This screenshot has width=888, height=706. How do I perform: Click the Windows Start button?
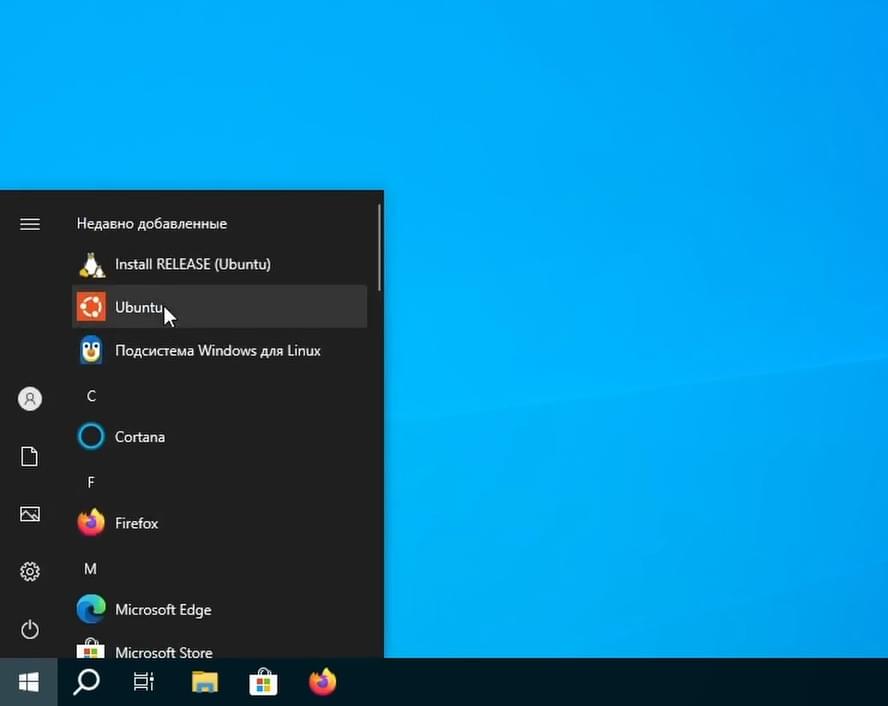point(29,682)
